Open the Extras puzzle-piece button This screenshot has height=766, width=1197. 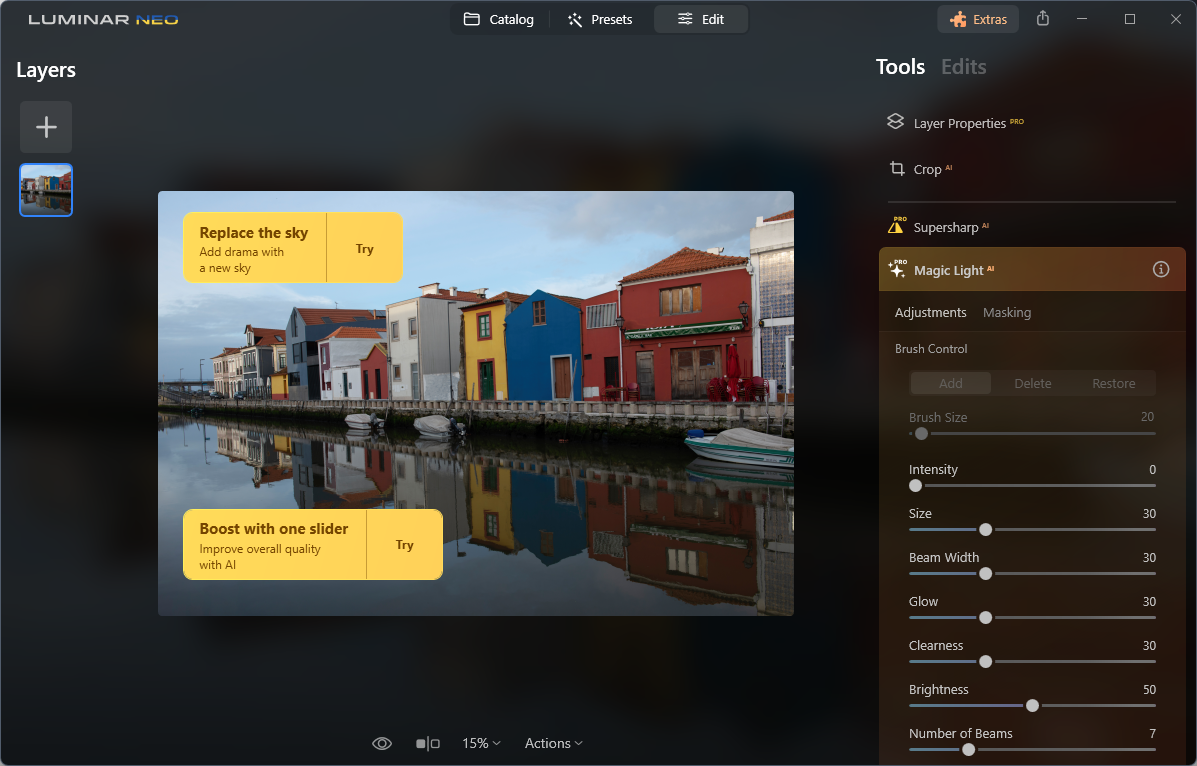click(978, 20)
